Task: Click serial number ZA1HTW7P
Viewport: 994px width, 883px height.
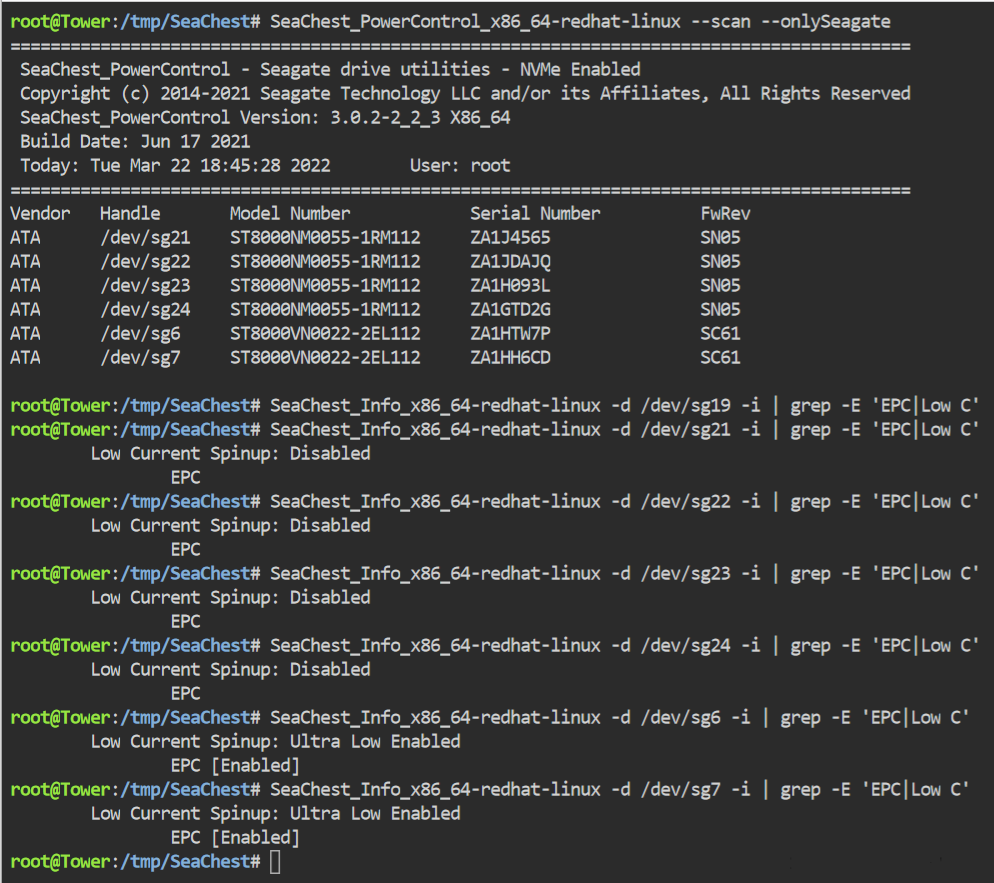Action: pyautogui.click(x=510, y=334)
